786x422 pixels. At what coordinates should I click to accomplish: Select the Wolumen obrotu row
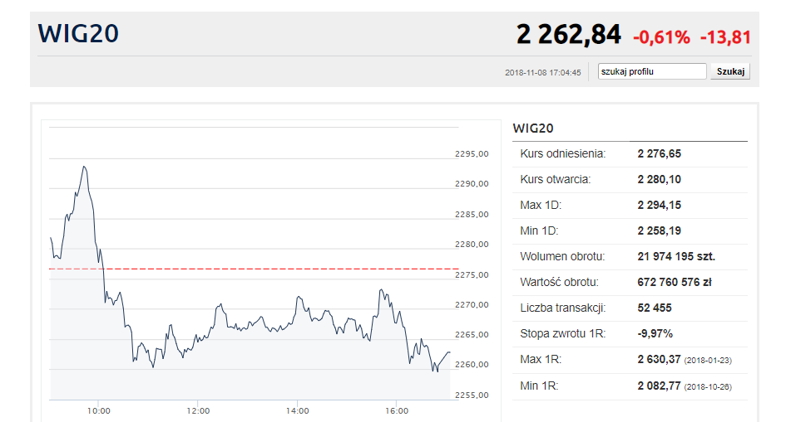(x=630, y=256)
